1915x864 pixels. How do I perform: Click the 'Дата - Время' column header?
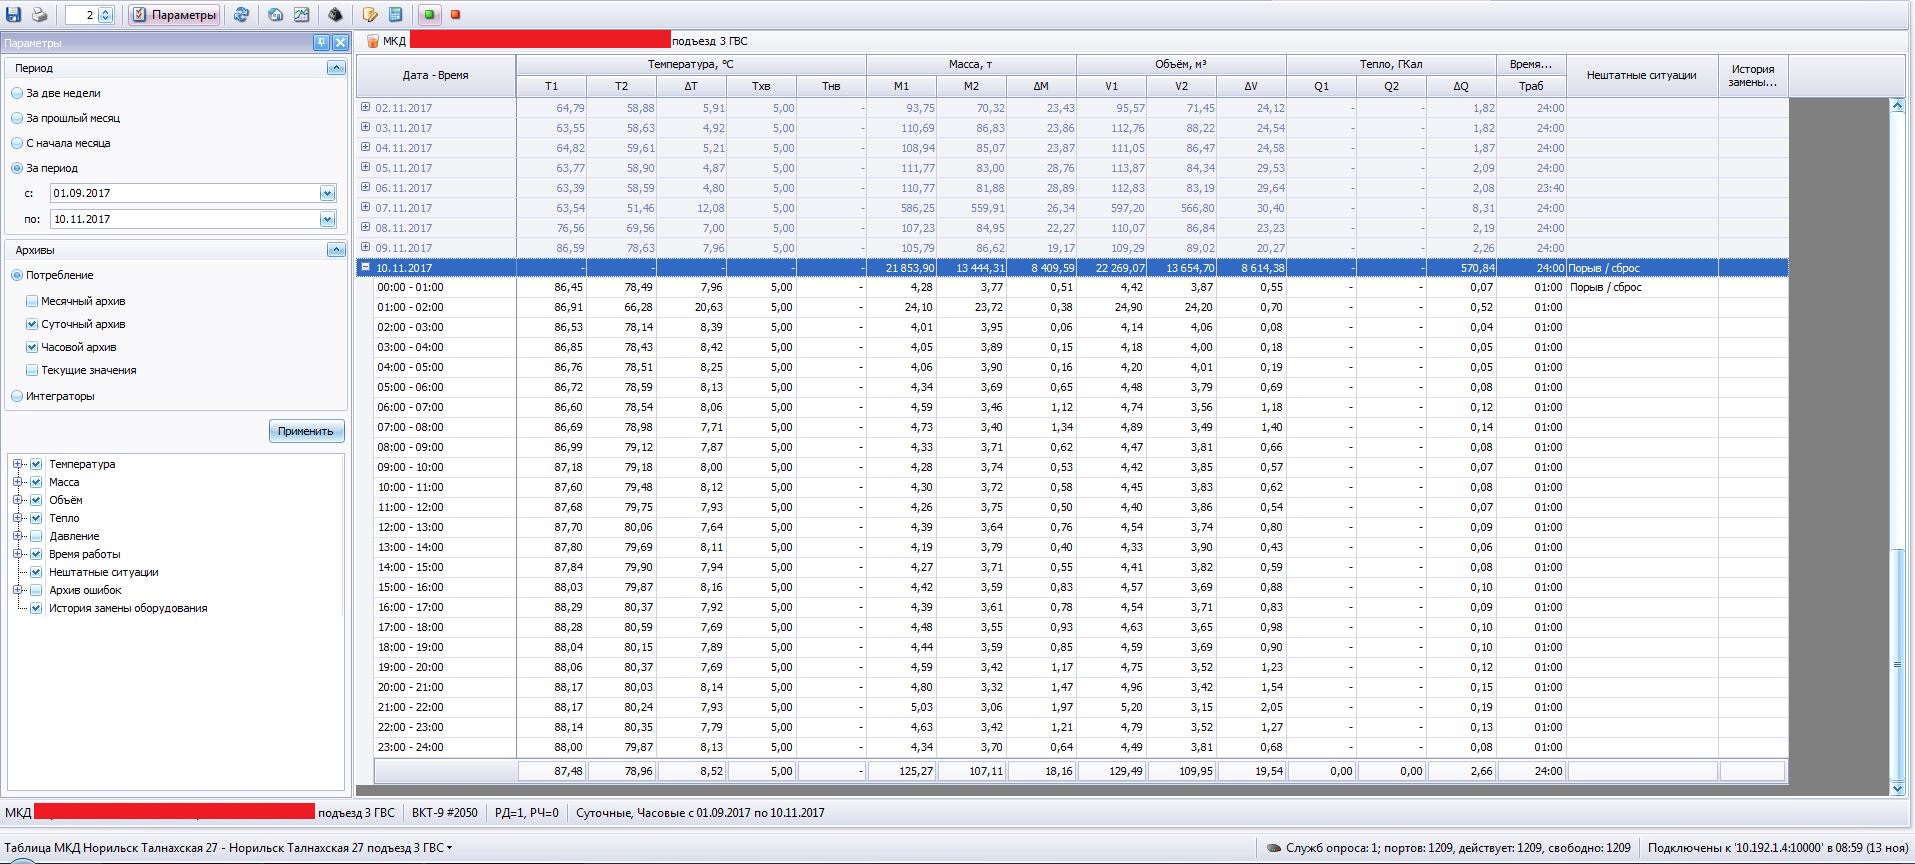click(x=436, y=75)
